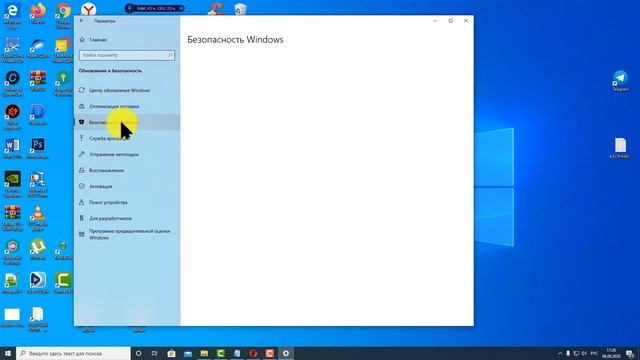Open Camtasia desktop shortcut
Screen dimensions: 640x360
[x=63, y=283]
